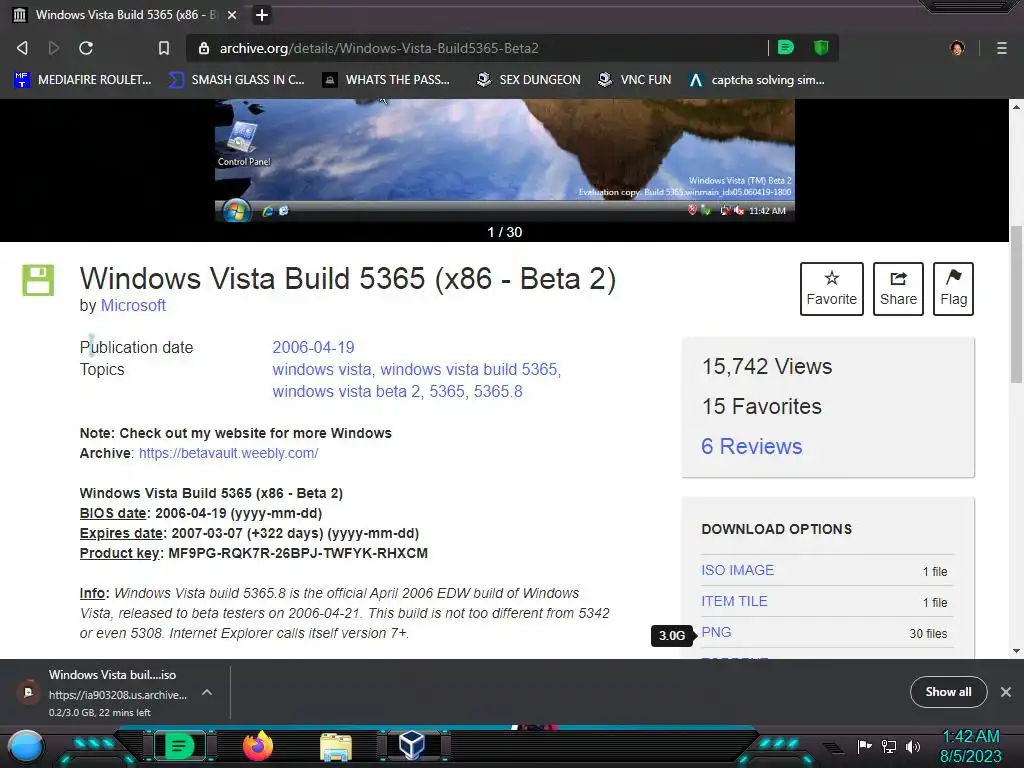
Task: Click the volume speaker tray icon
Action: (913, 746)
